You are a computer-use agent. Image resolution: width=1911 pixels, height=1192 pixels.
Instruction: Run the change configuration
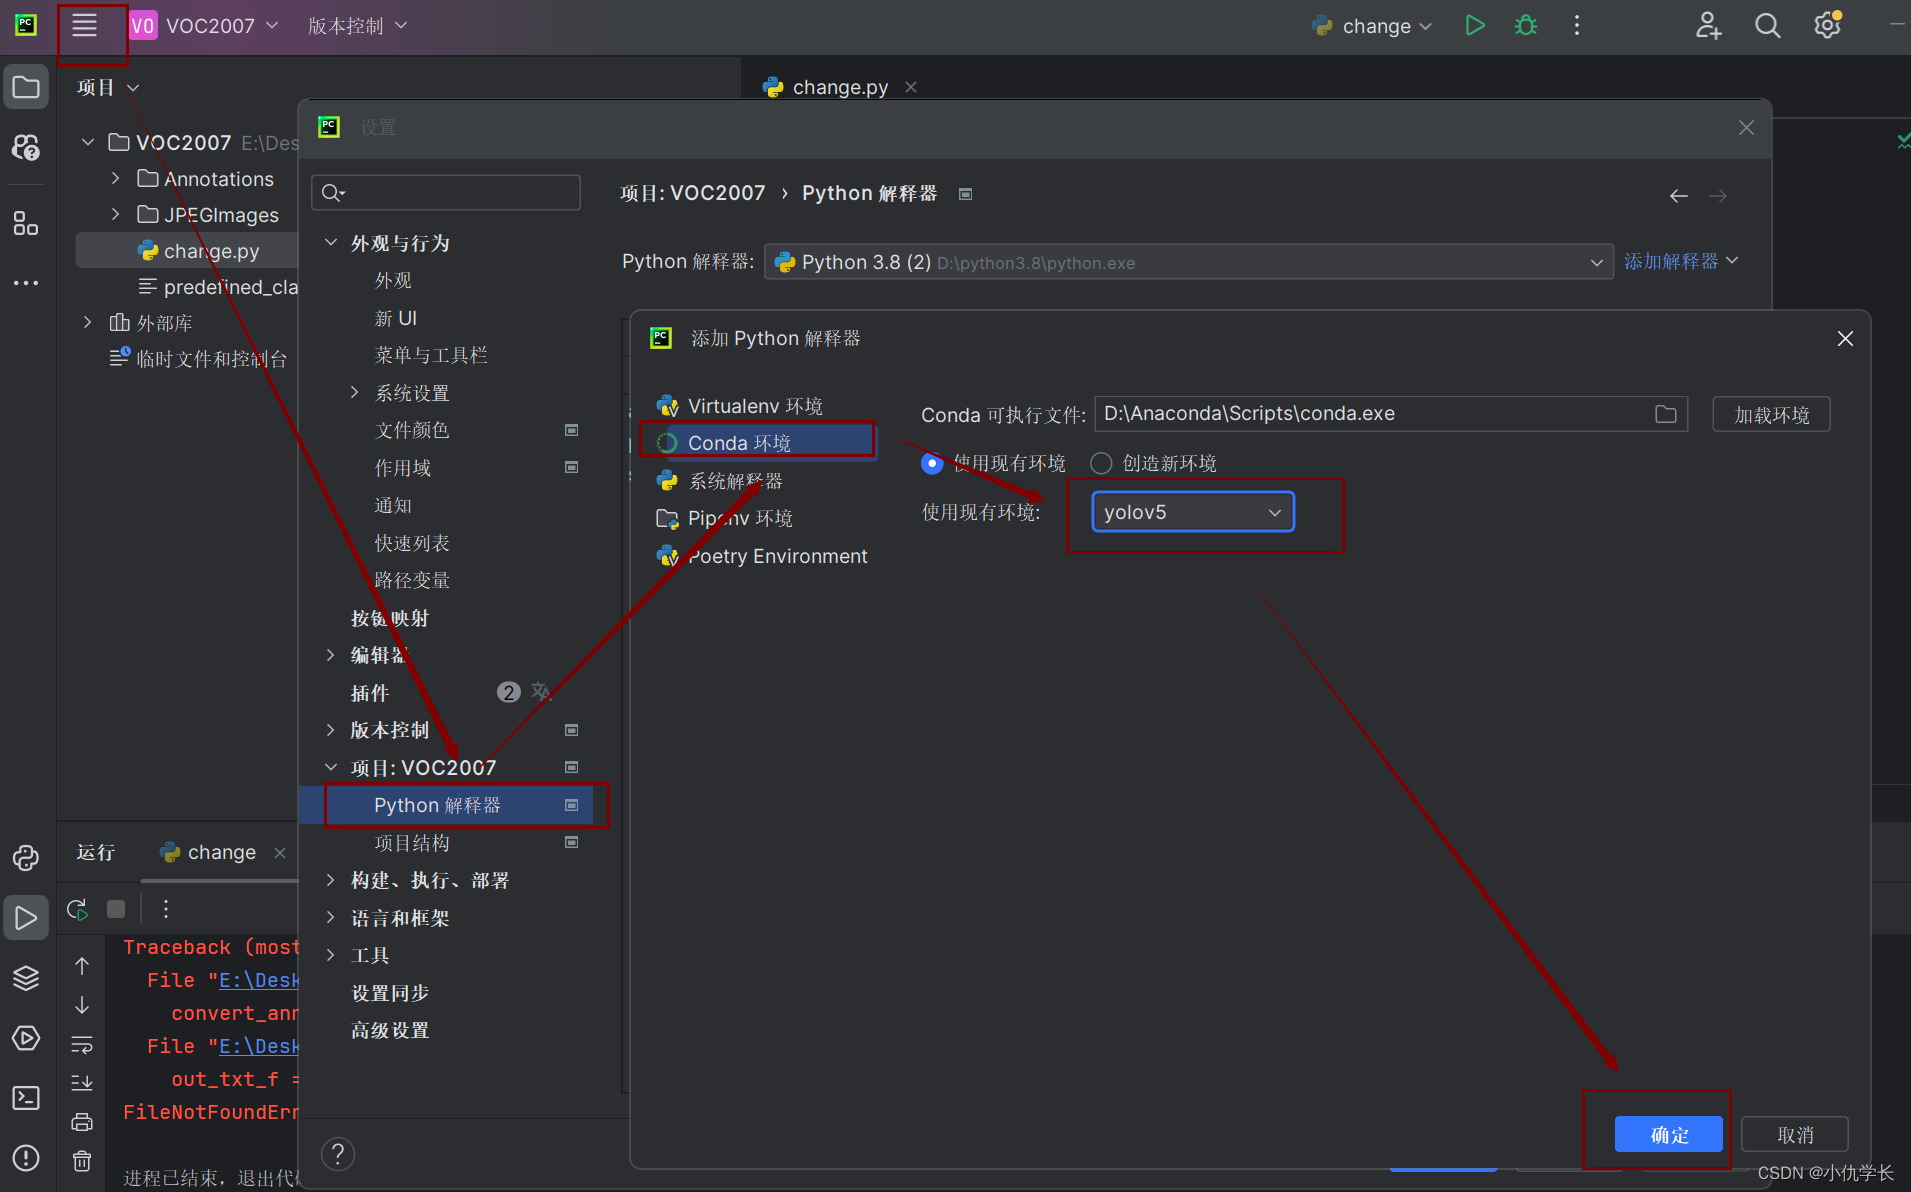(1475, 26)
